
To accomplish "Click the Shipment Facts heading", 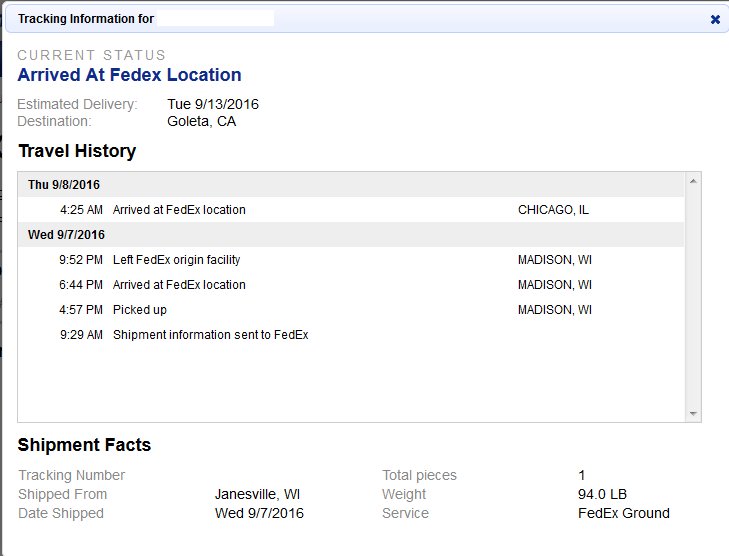I will coord(84,445).
